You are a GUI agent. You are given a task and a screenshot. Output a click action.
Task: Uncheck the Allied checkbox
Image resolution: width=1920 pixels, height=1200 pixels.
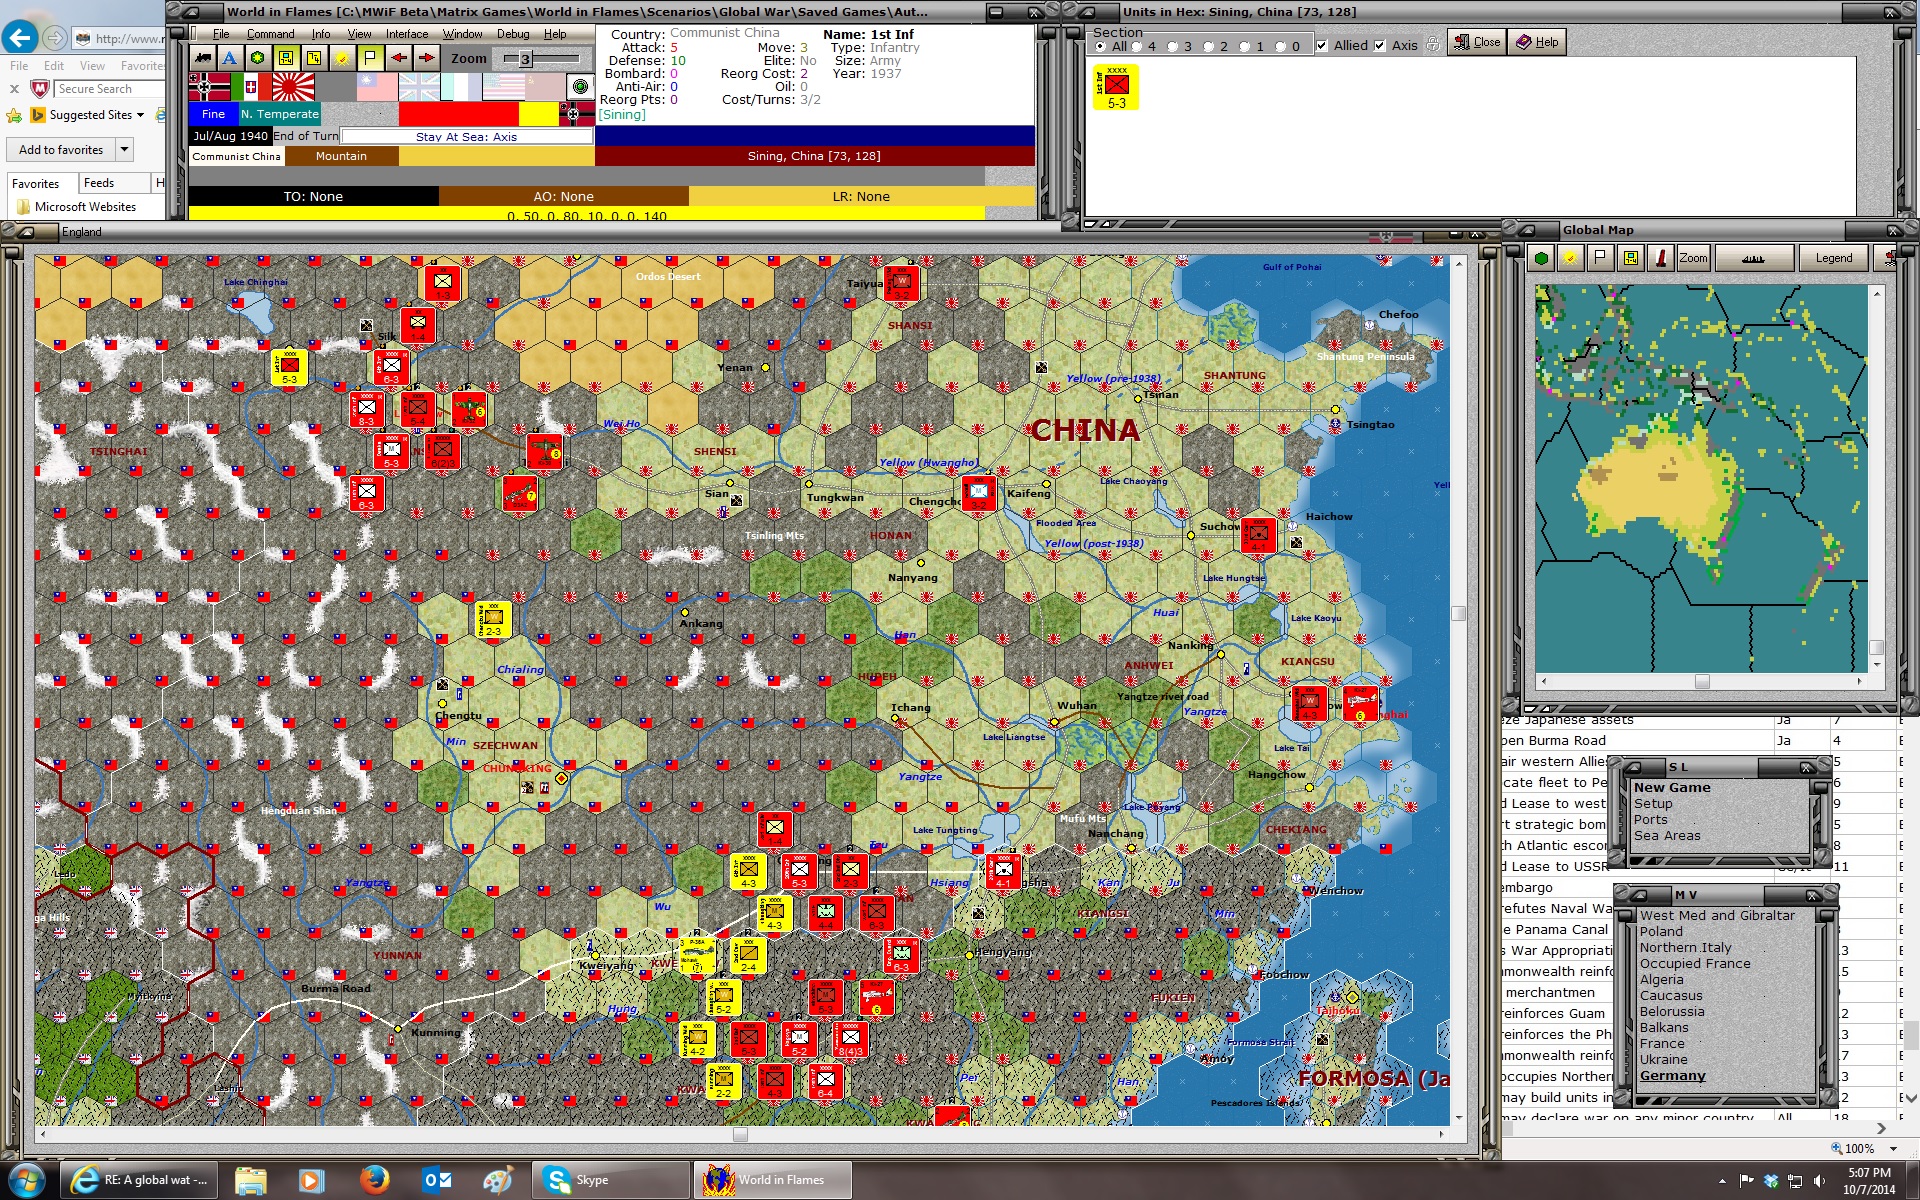pyautogui.click(x=1322, y=46)
